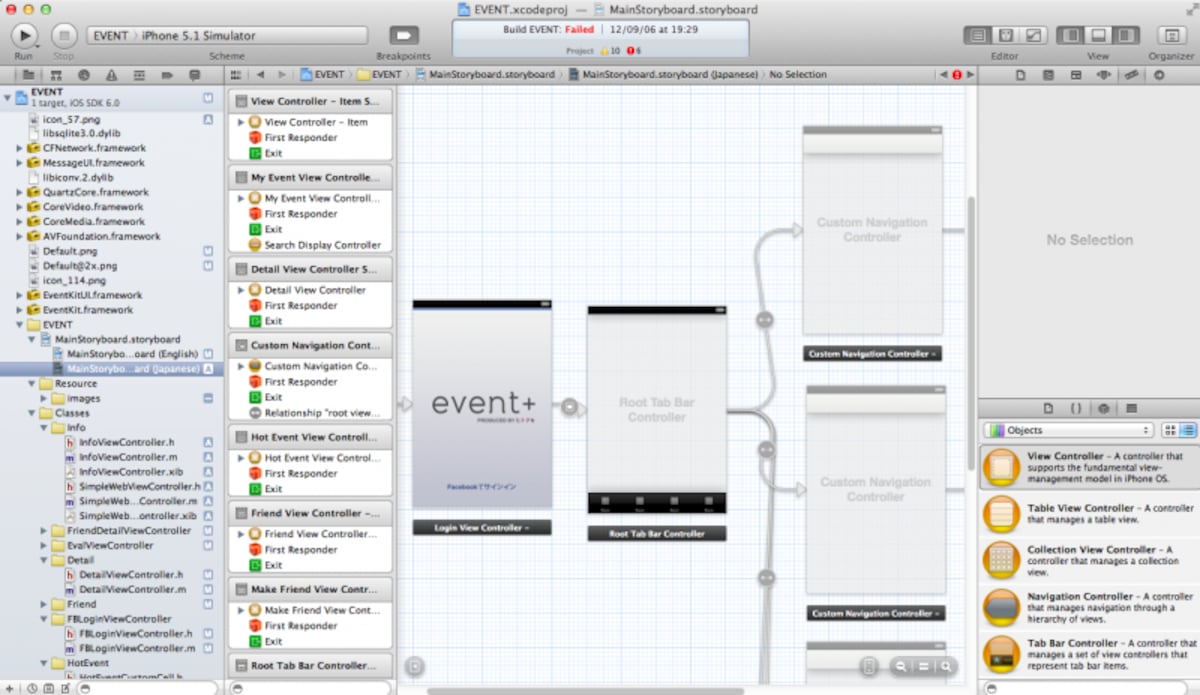Image resolution: width=1200 pixels, height=695 pixels.
Task: Filter navigator by recently edited files
Action: pos(33,688)
